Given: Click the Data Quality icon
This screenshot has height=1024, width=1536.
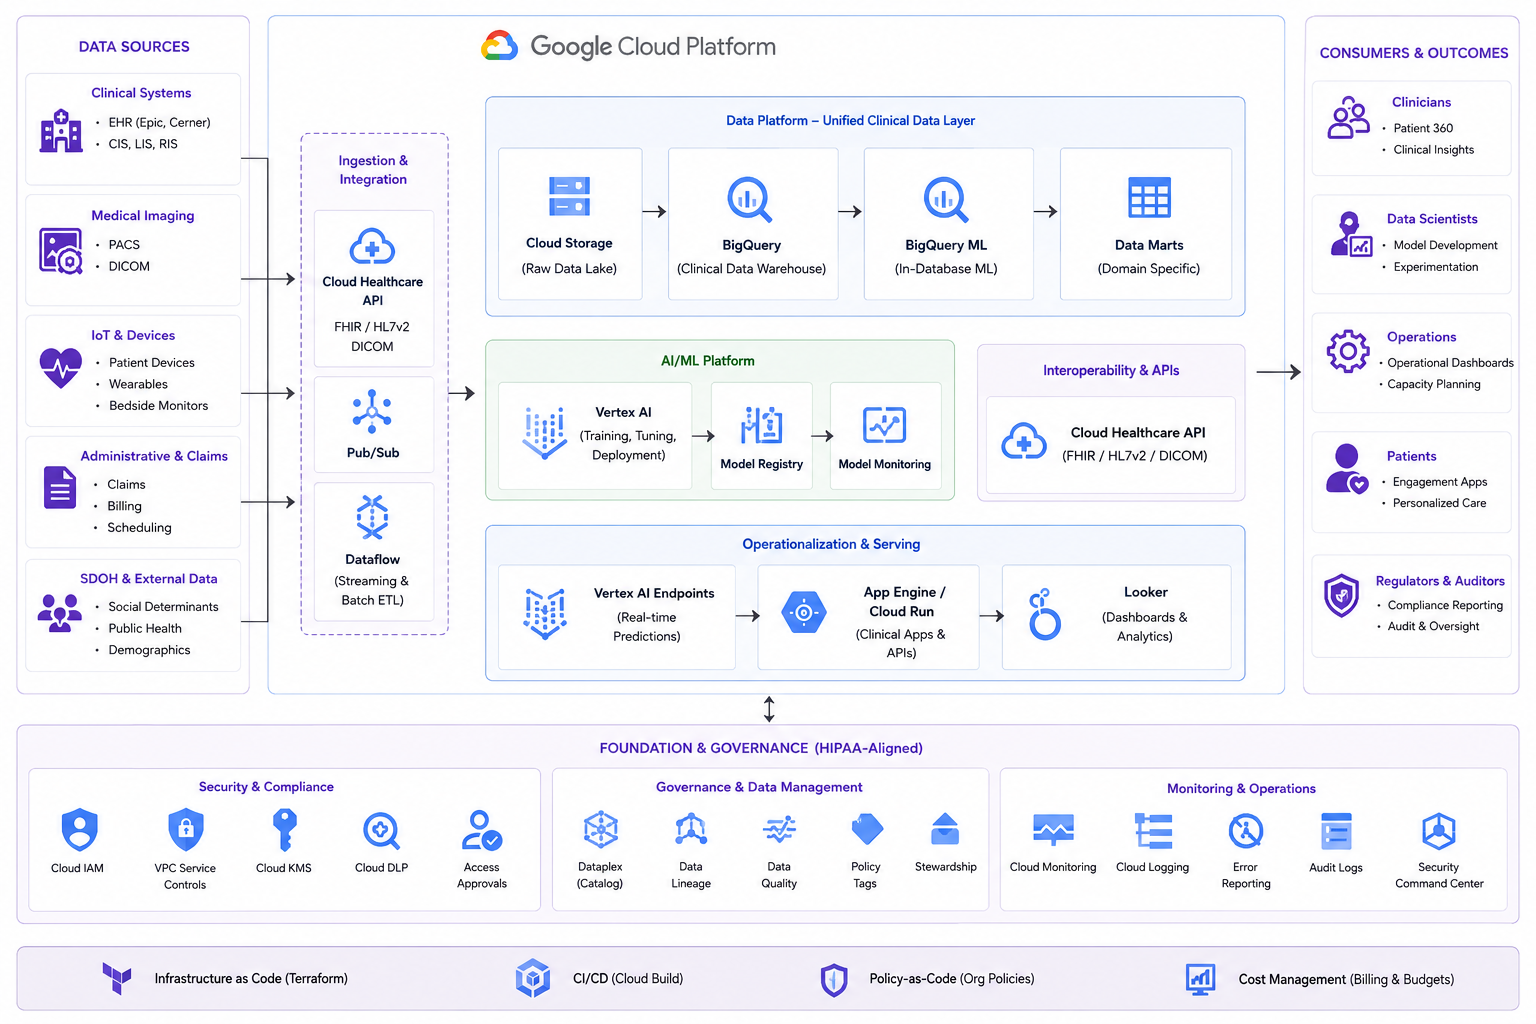Looking at the screenshot, I should (x=779, y=830).
